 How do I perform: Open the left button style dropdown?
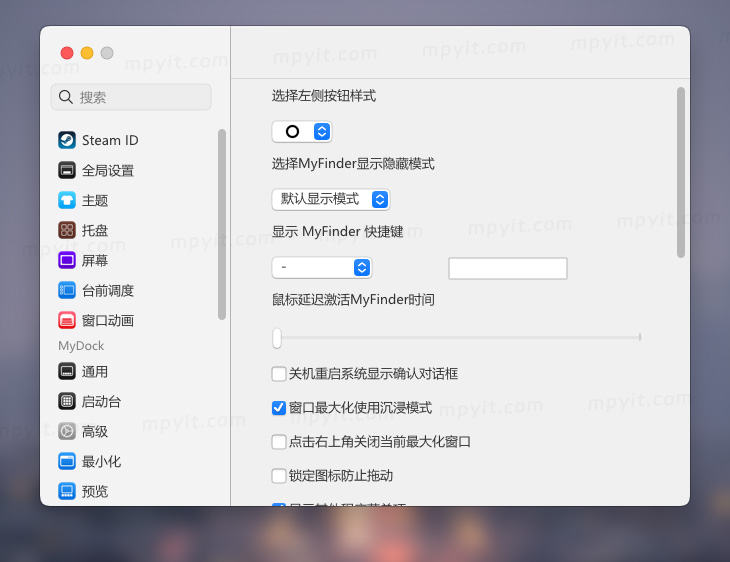coord(302,132)
